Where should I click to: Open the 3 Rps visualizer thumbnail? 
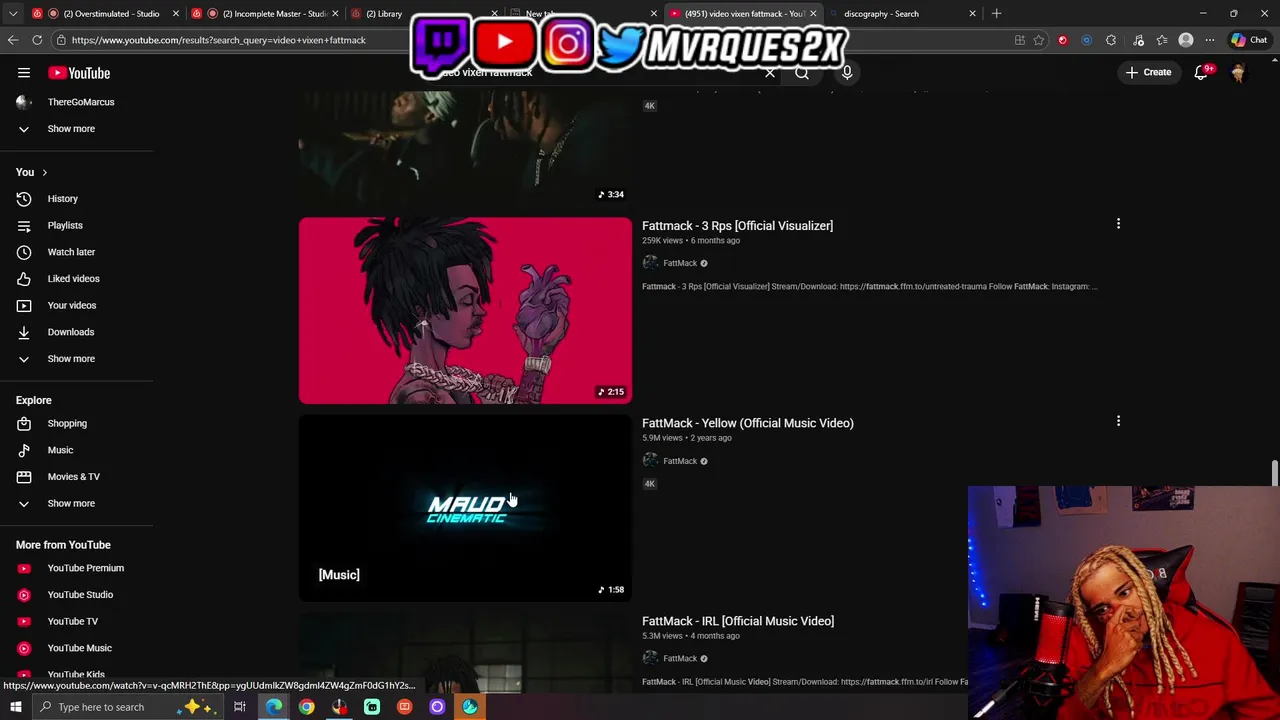[465, 311]
